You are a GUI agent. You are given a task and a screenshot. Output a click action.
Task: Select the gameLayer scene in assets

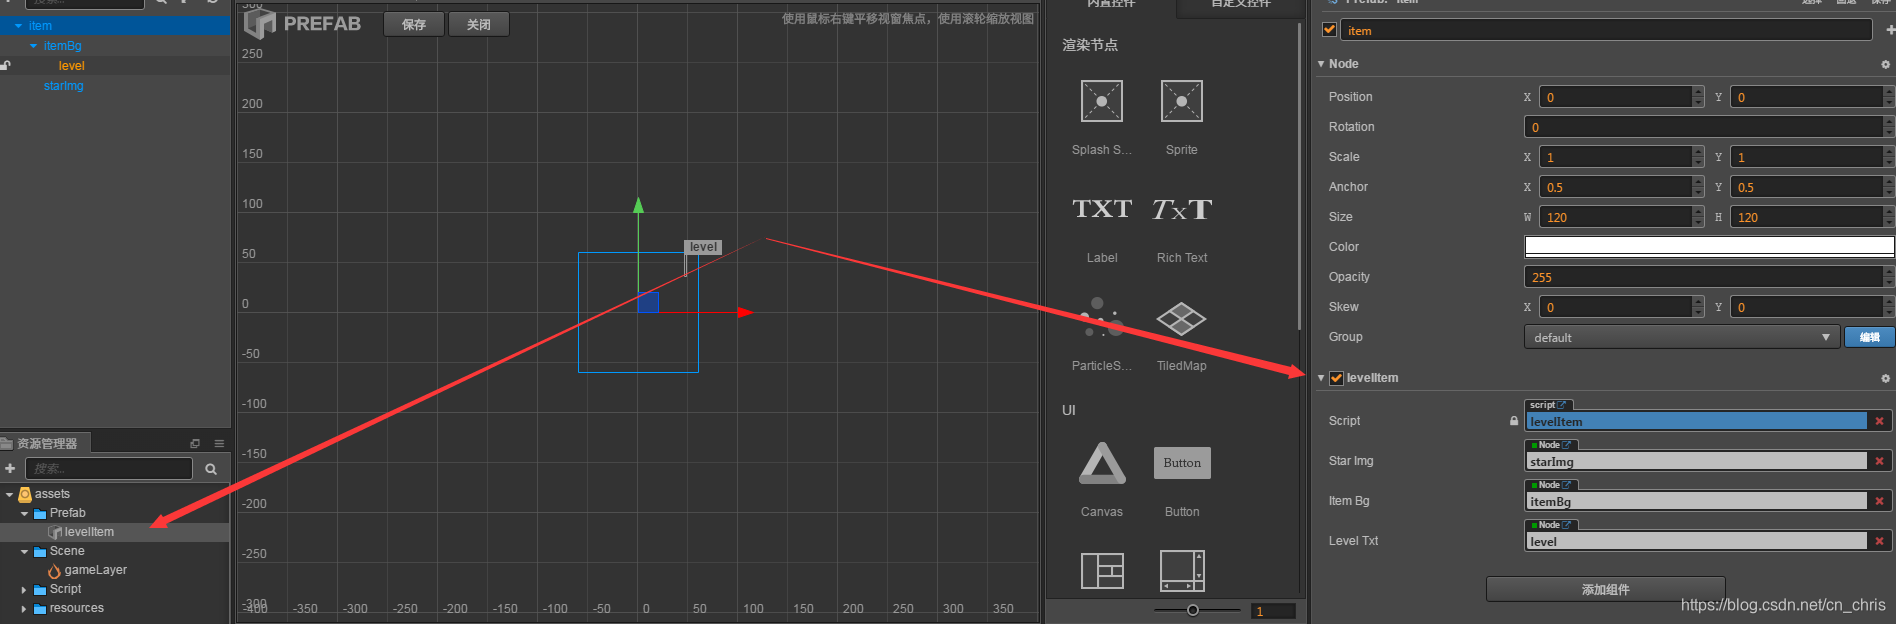pyautogui.click(x=95, y=570)
